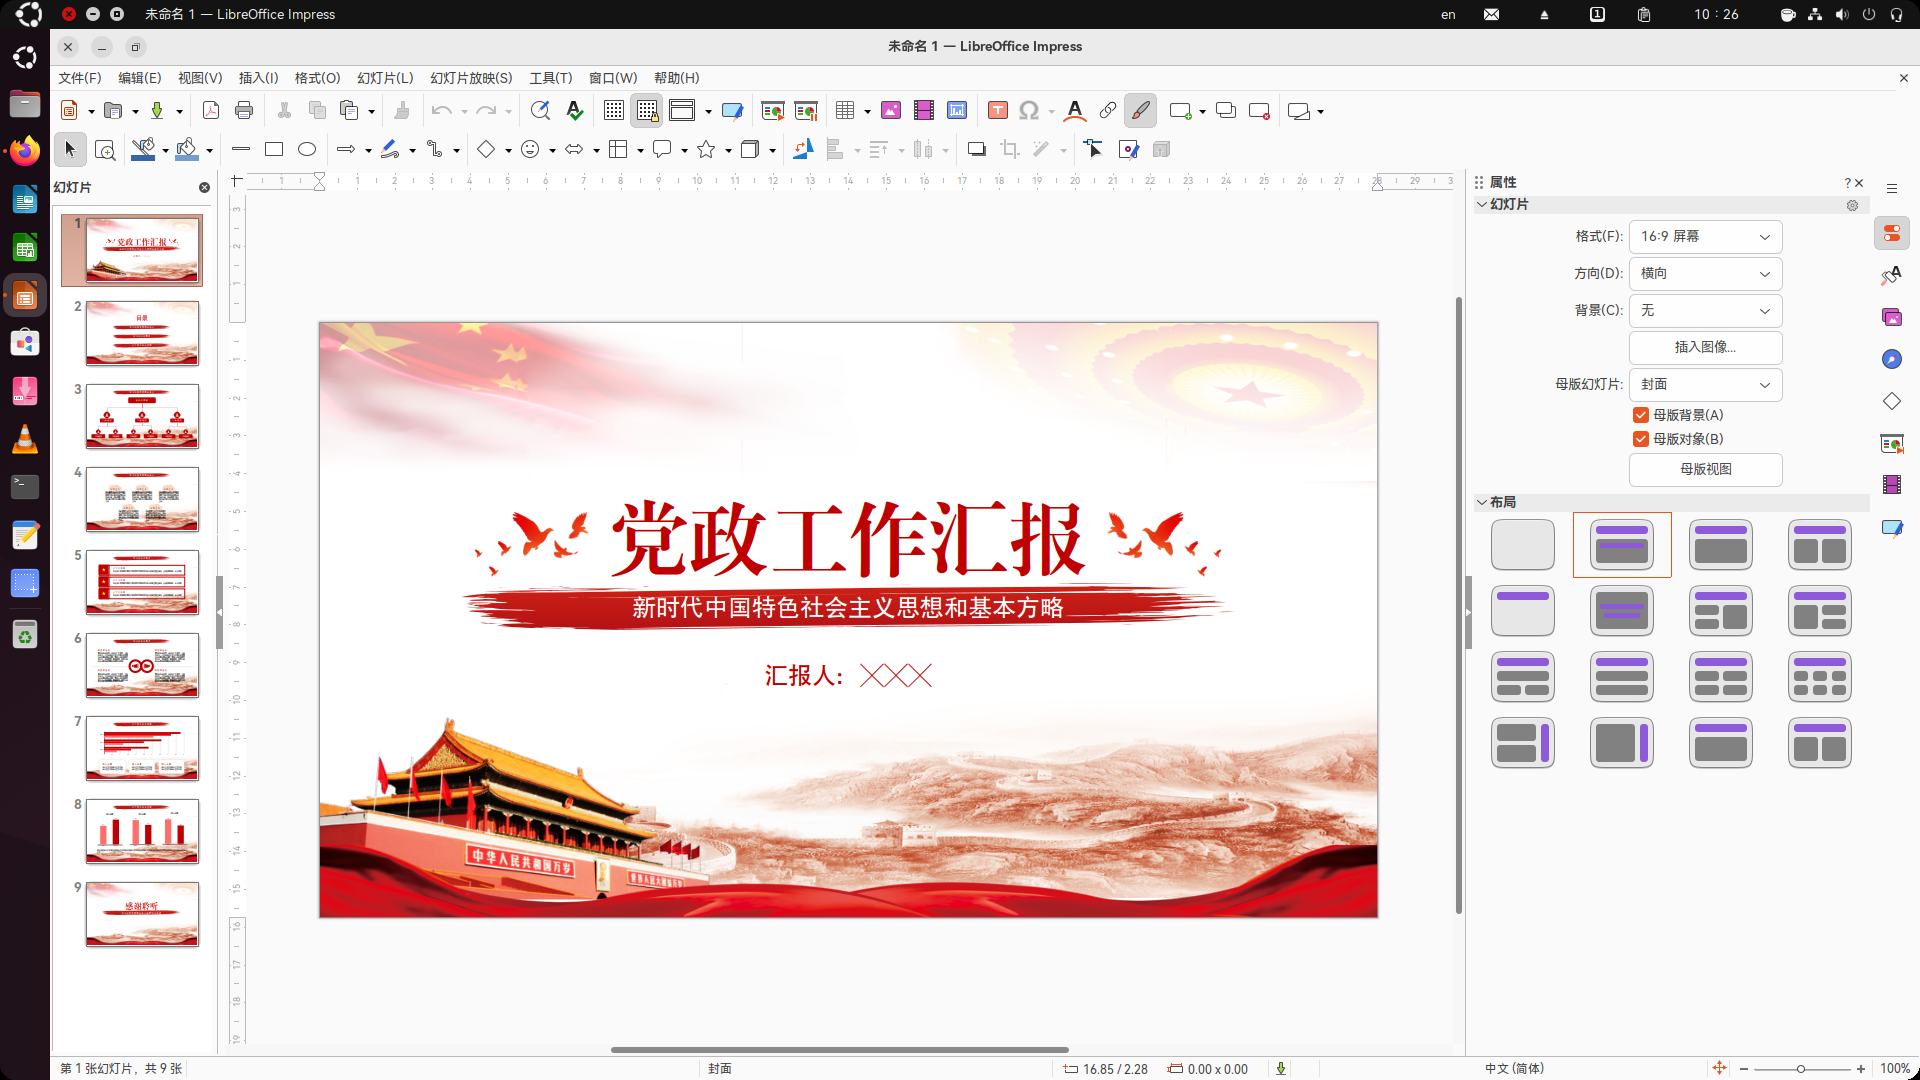Click the 插入图像... button
The image size is (1920, 1080).
(x=1705, y=348)
